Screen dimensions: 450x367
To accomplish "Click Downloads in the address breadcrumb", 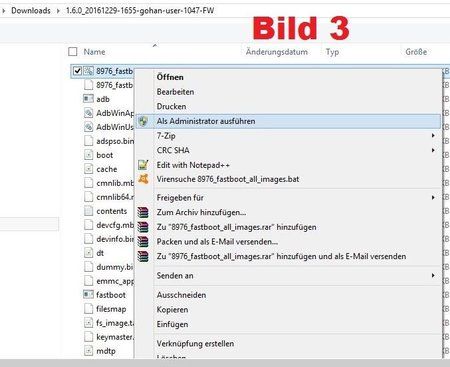I will click(31, 11).
